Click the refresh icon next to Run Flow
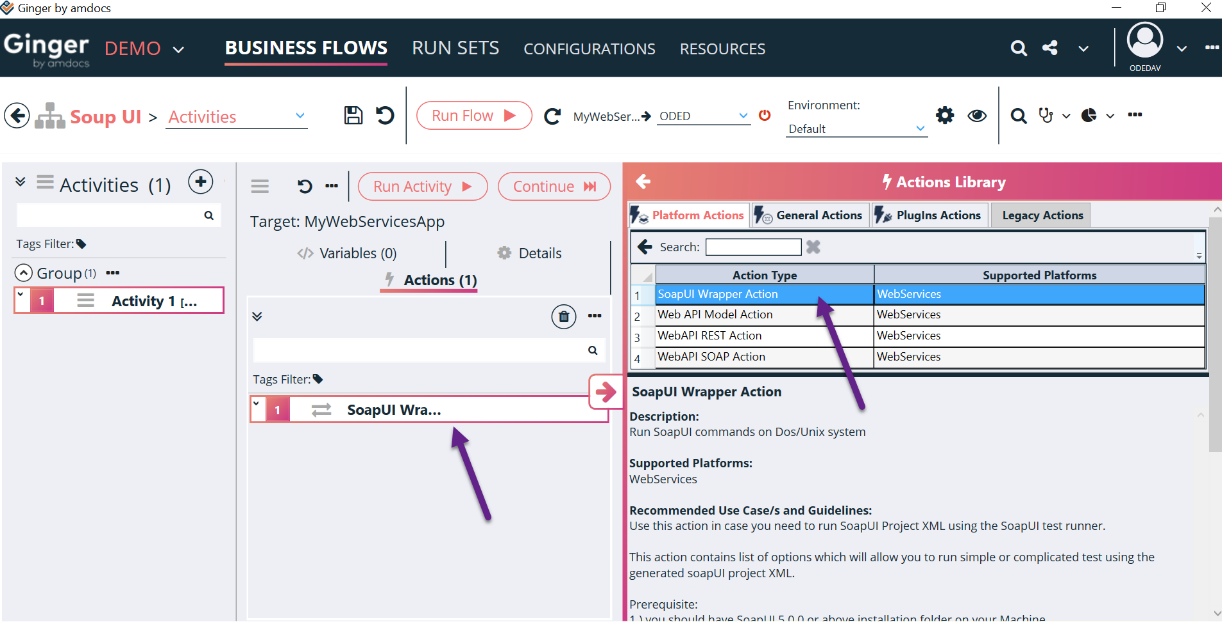 (x=552, y=116)
